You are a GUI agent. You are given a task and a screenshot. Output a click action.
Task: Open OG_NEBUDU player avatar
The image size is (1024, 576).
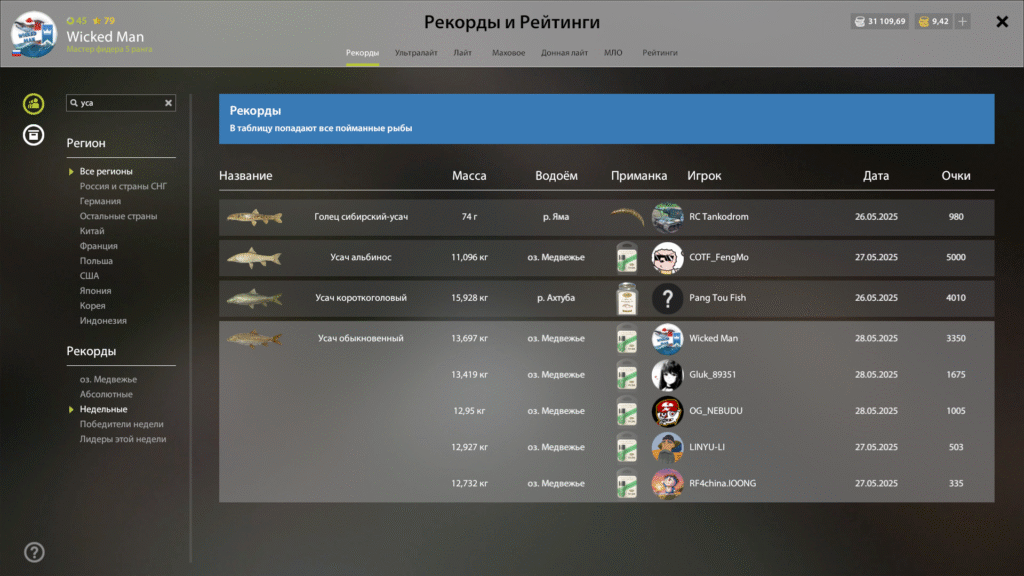(667, 411)
